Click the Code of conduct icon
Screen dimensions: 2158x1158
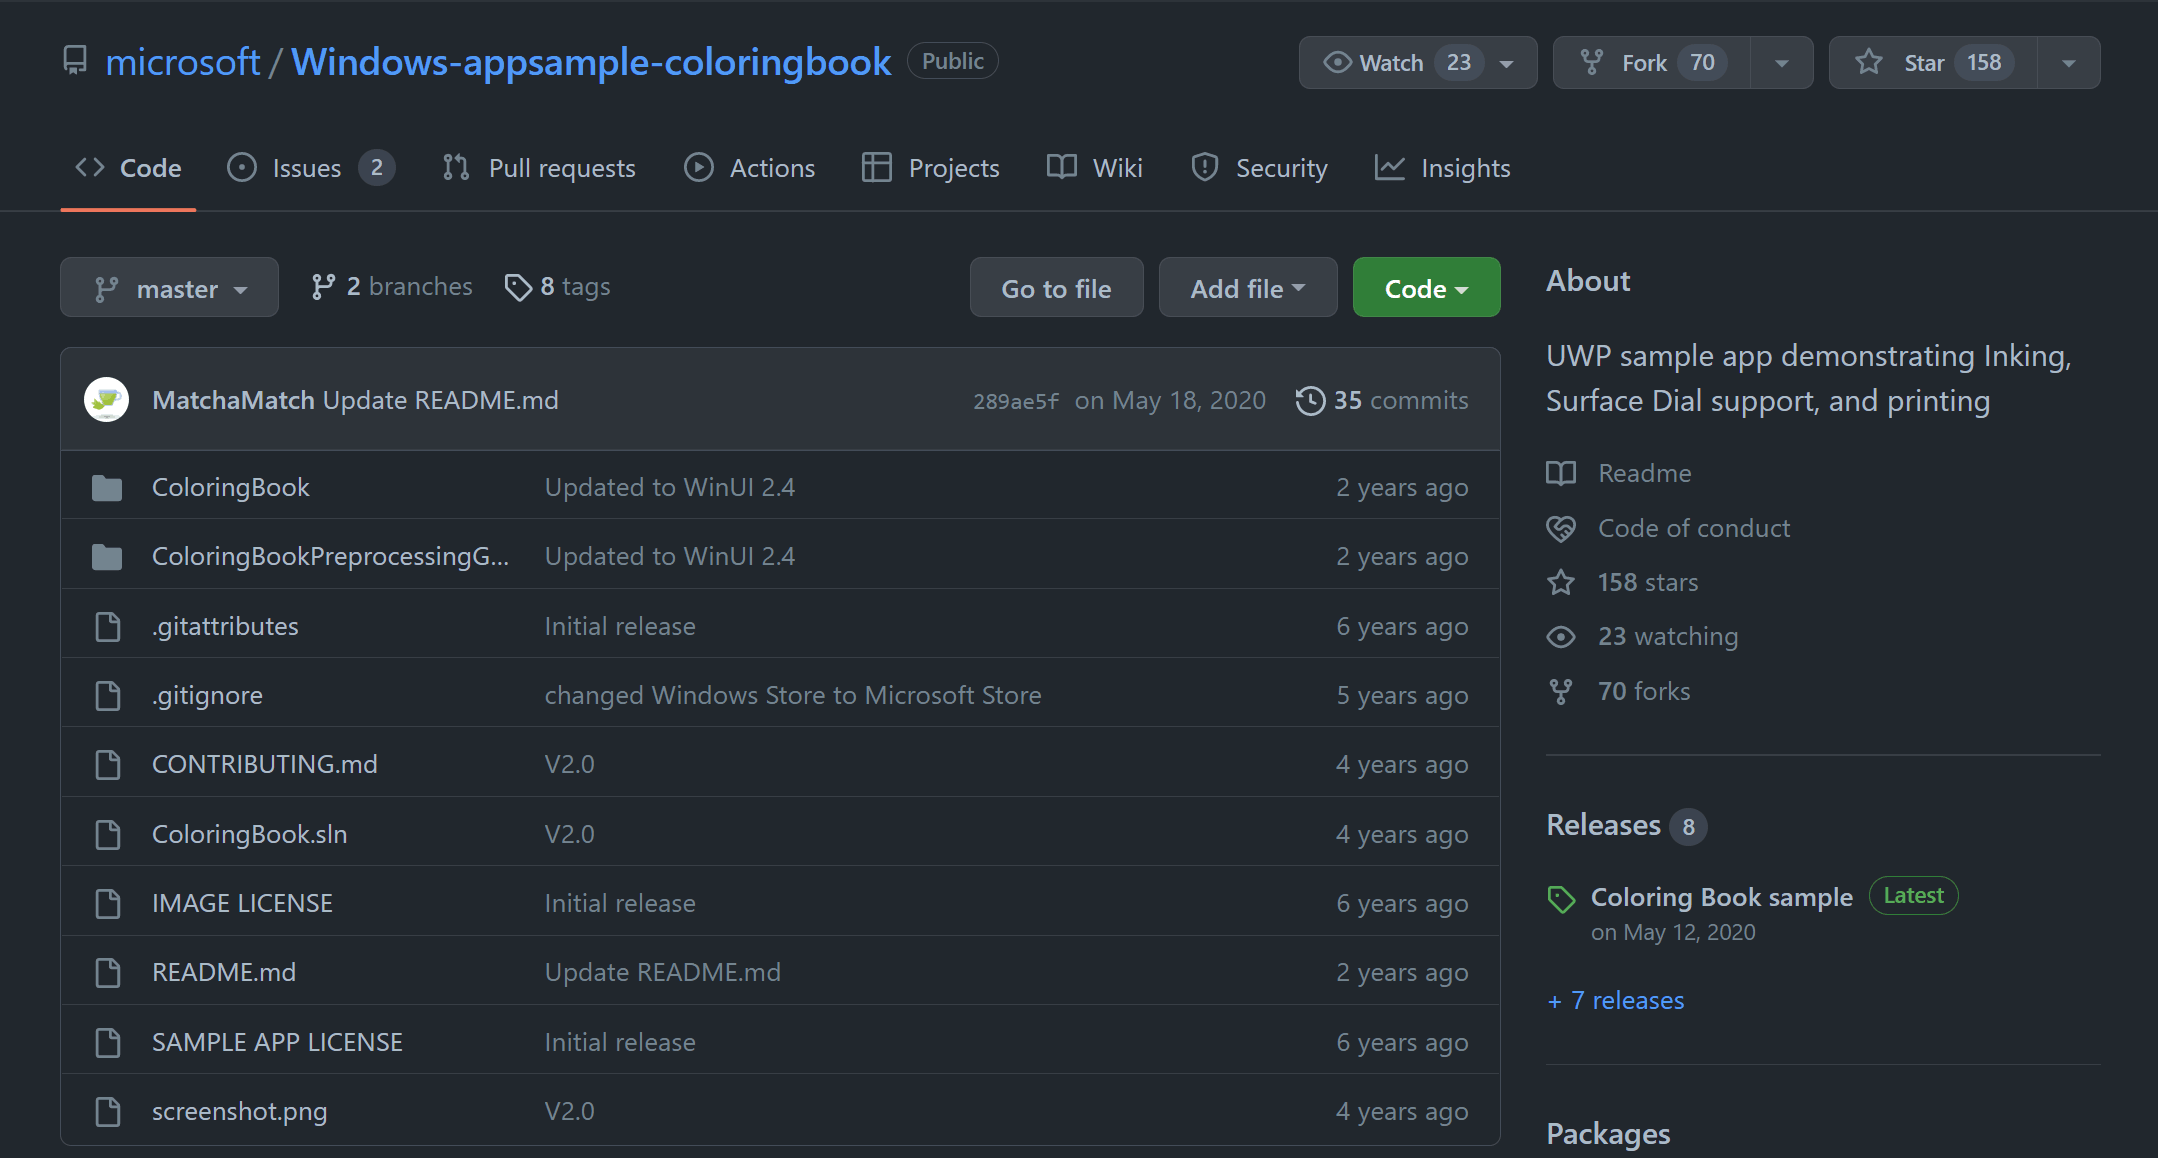click(1561, 528)
